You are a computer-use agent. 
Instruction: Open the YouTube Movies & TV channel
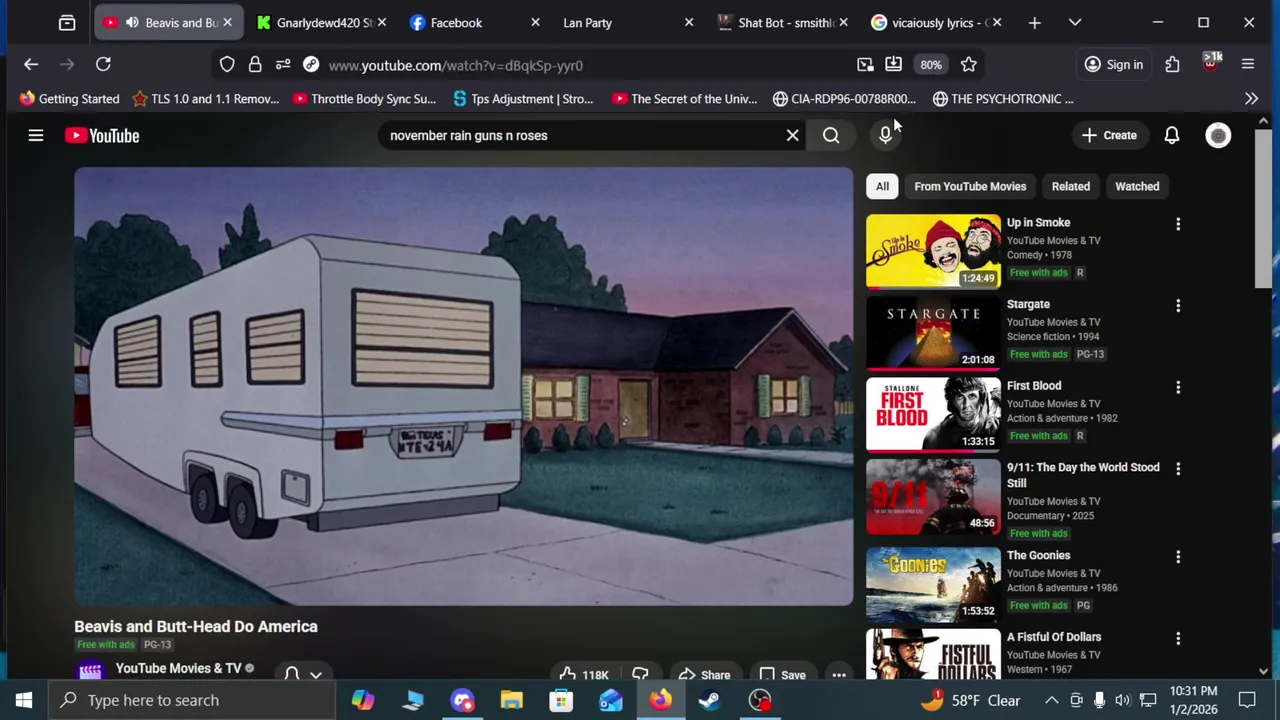178,668
